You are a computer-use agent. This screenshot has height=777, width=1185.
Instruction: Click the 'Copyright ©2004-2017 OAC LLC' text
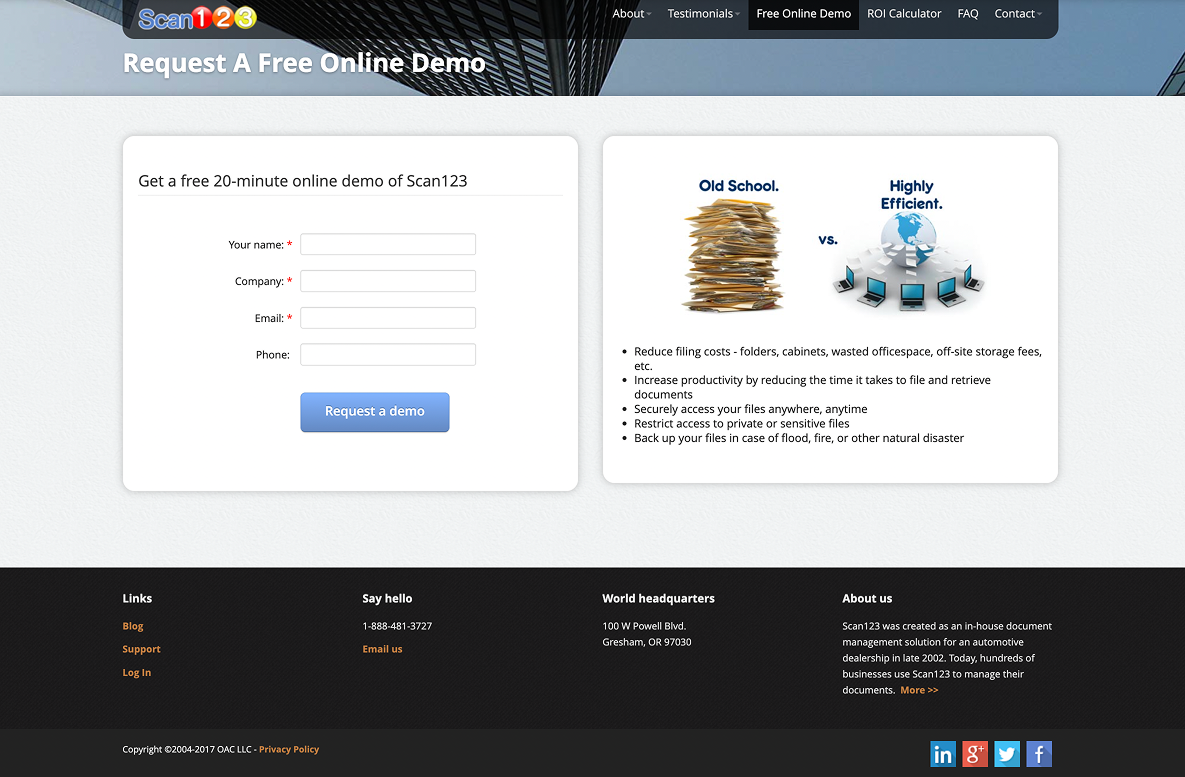tap(187, 749)
